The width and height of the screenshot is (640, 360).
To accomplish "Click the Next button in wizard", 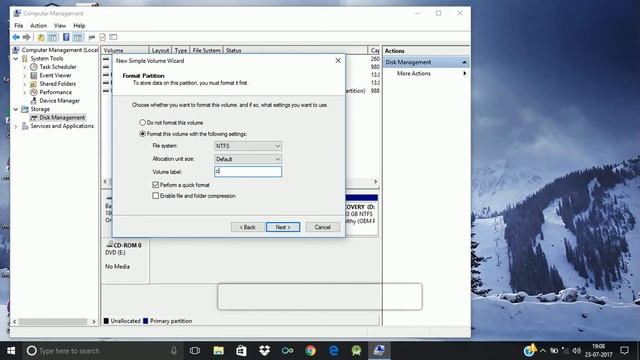I will click(283, 227).
